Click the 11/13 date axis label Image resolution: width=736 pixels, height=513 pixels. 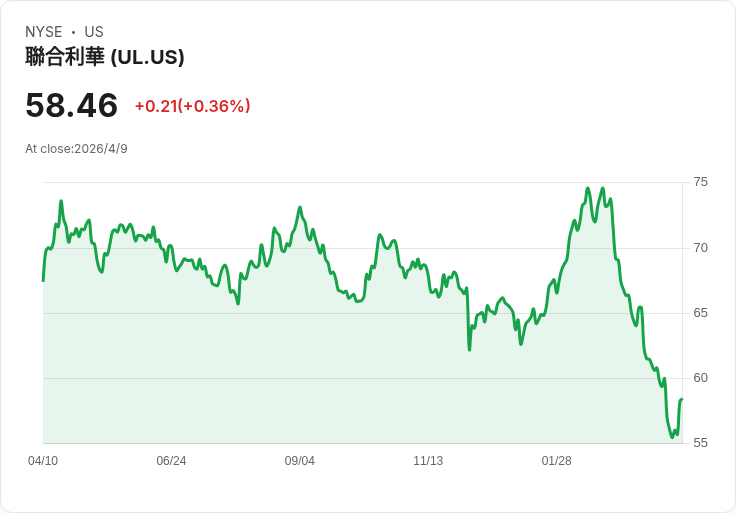coord(428,461)
